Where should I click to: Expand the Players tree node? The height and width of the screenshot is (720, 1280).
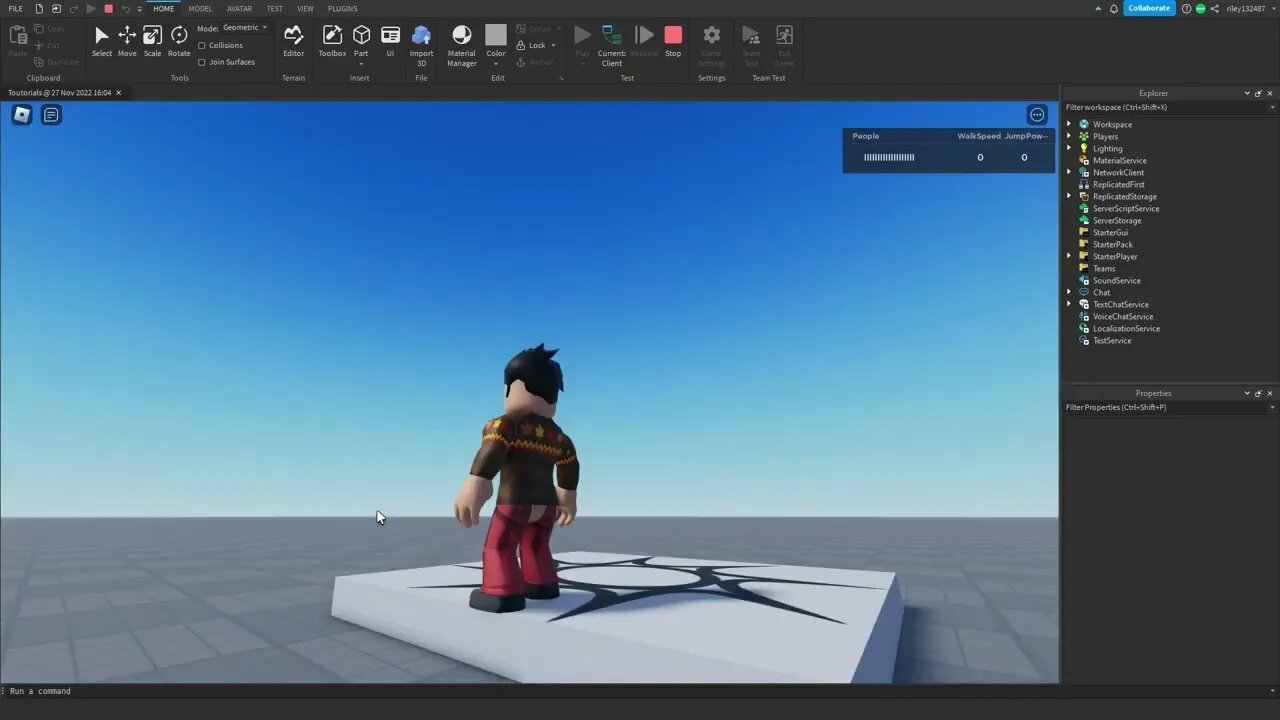pyautogui.click(x=1069, y=136)
